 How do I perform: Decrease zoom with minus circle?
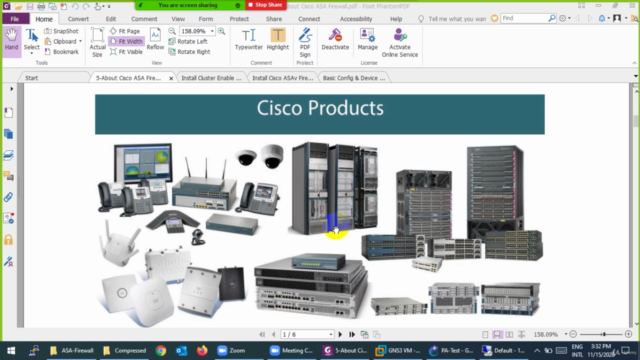(573, 334)
